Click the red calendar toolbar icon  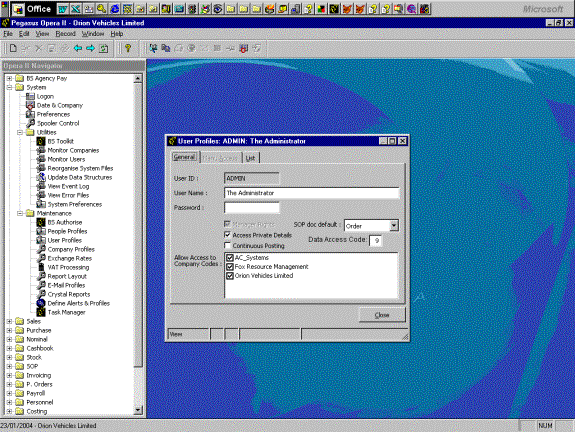coord(243,48)
